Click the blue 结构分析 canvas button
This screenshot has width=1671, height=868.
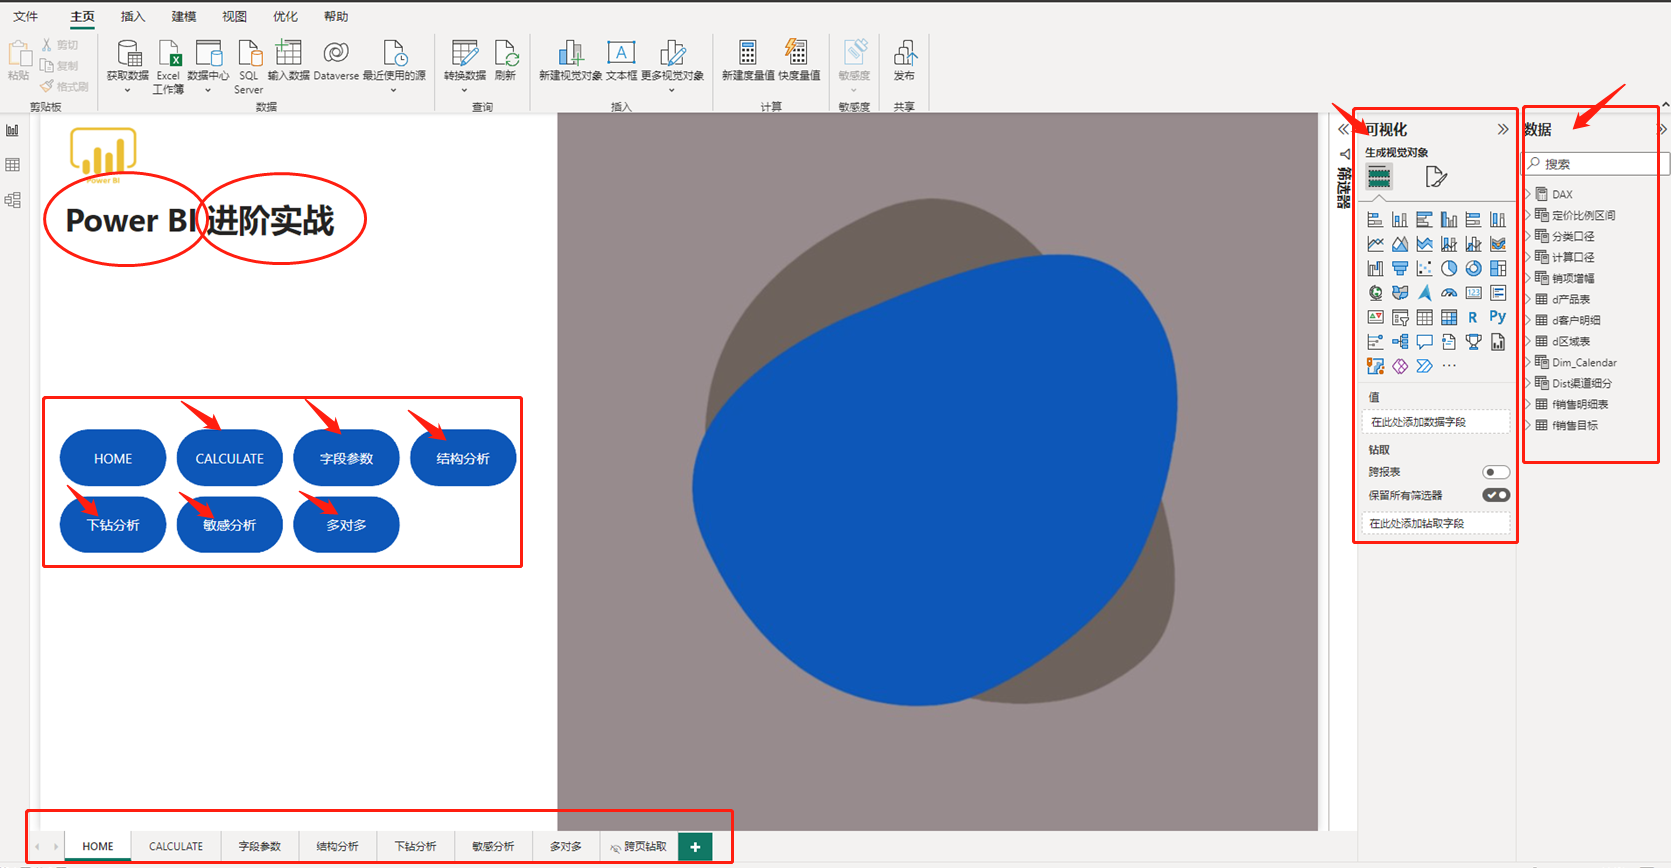pos(463,458)
